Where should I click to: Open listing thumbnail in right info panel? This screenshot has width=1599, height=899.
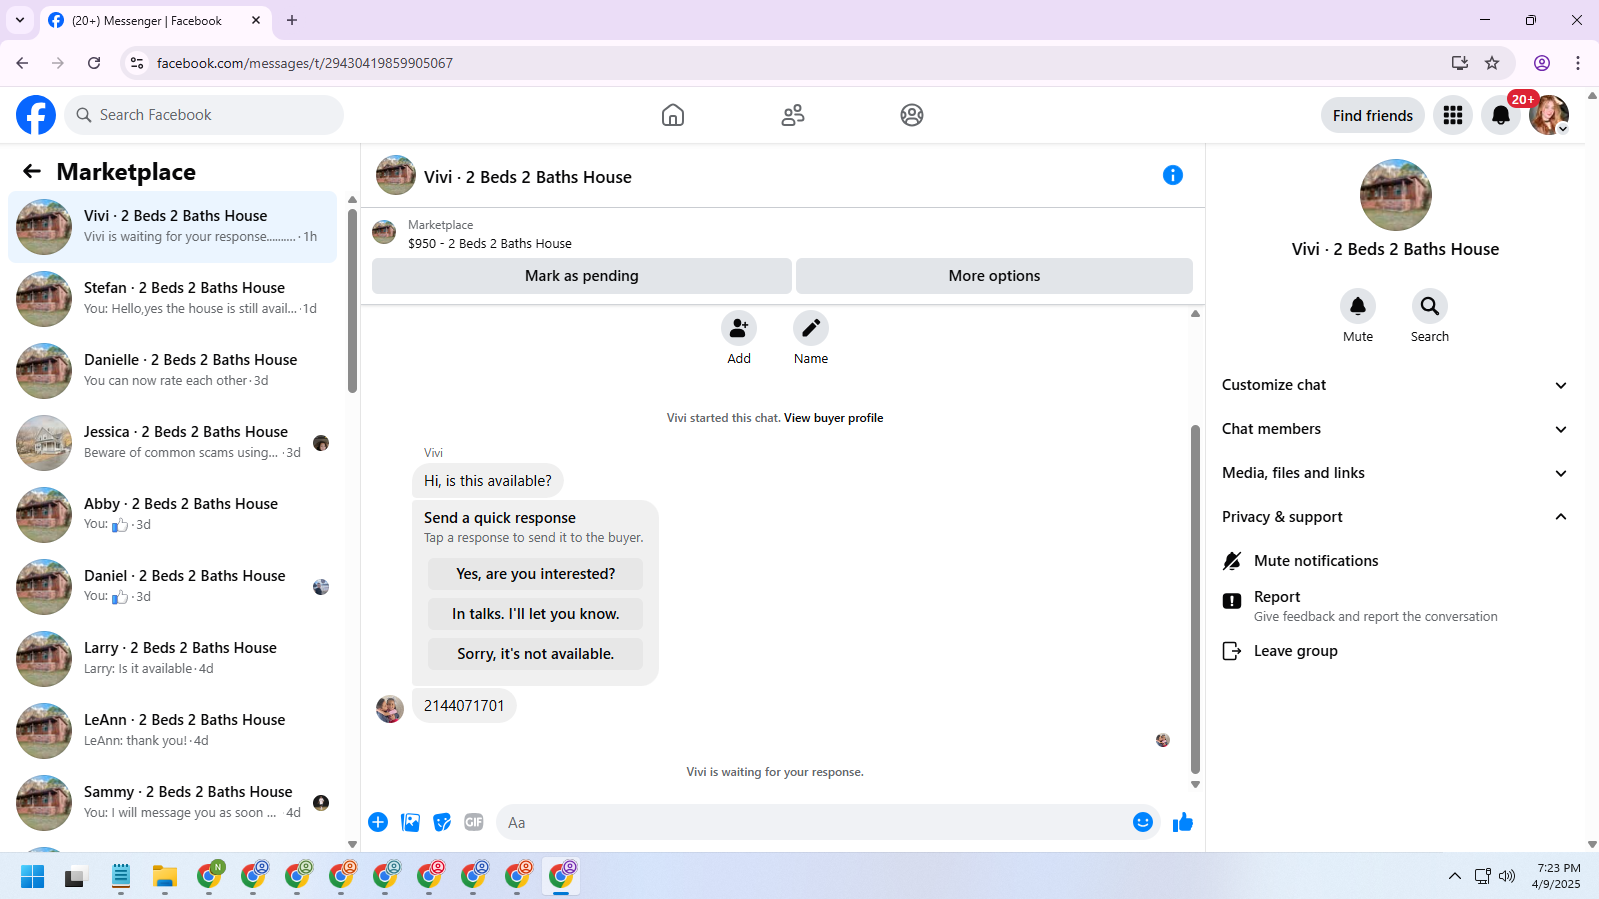pyautogui.click(x=1395, y=195)
